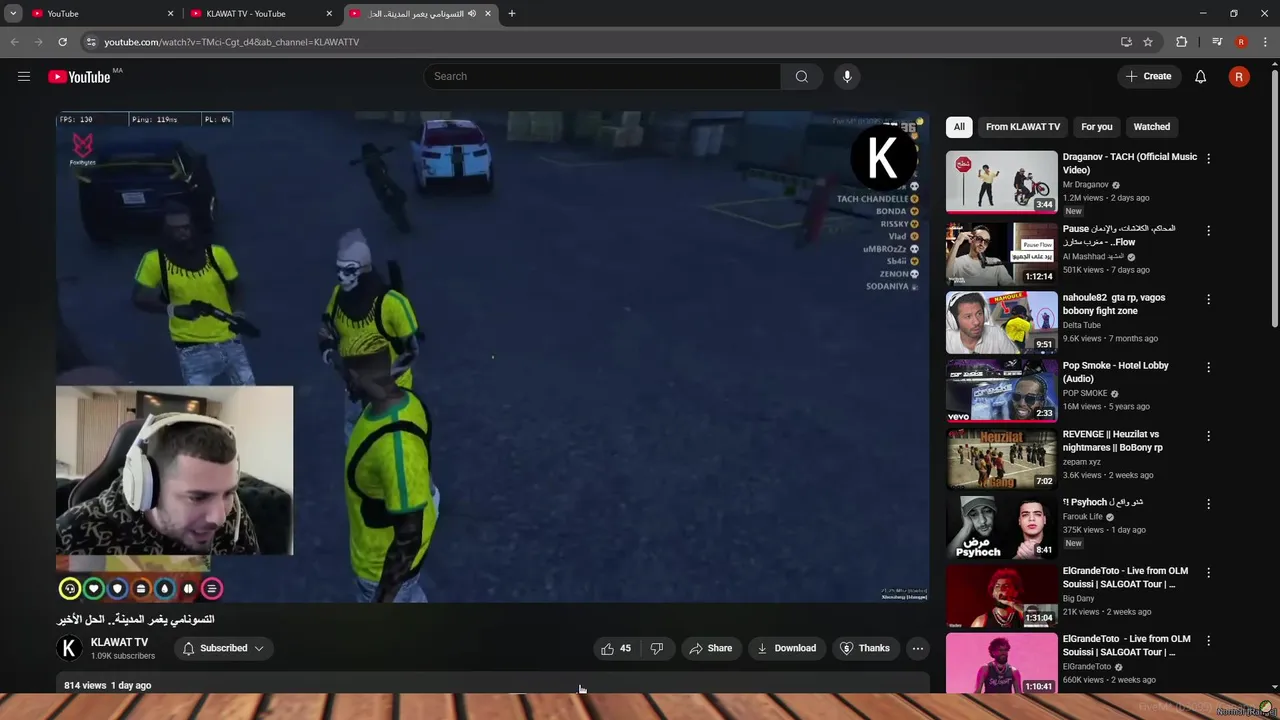This screenshot has height=720, width=1280.
Task: Expand the Subscribed notification dropdown
Action: click(223, 648)
